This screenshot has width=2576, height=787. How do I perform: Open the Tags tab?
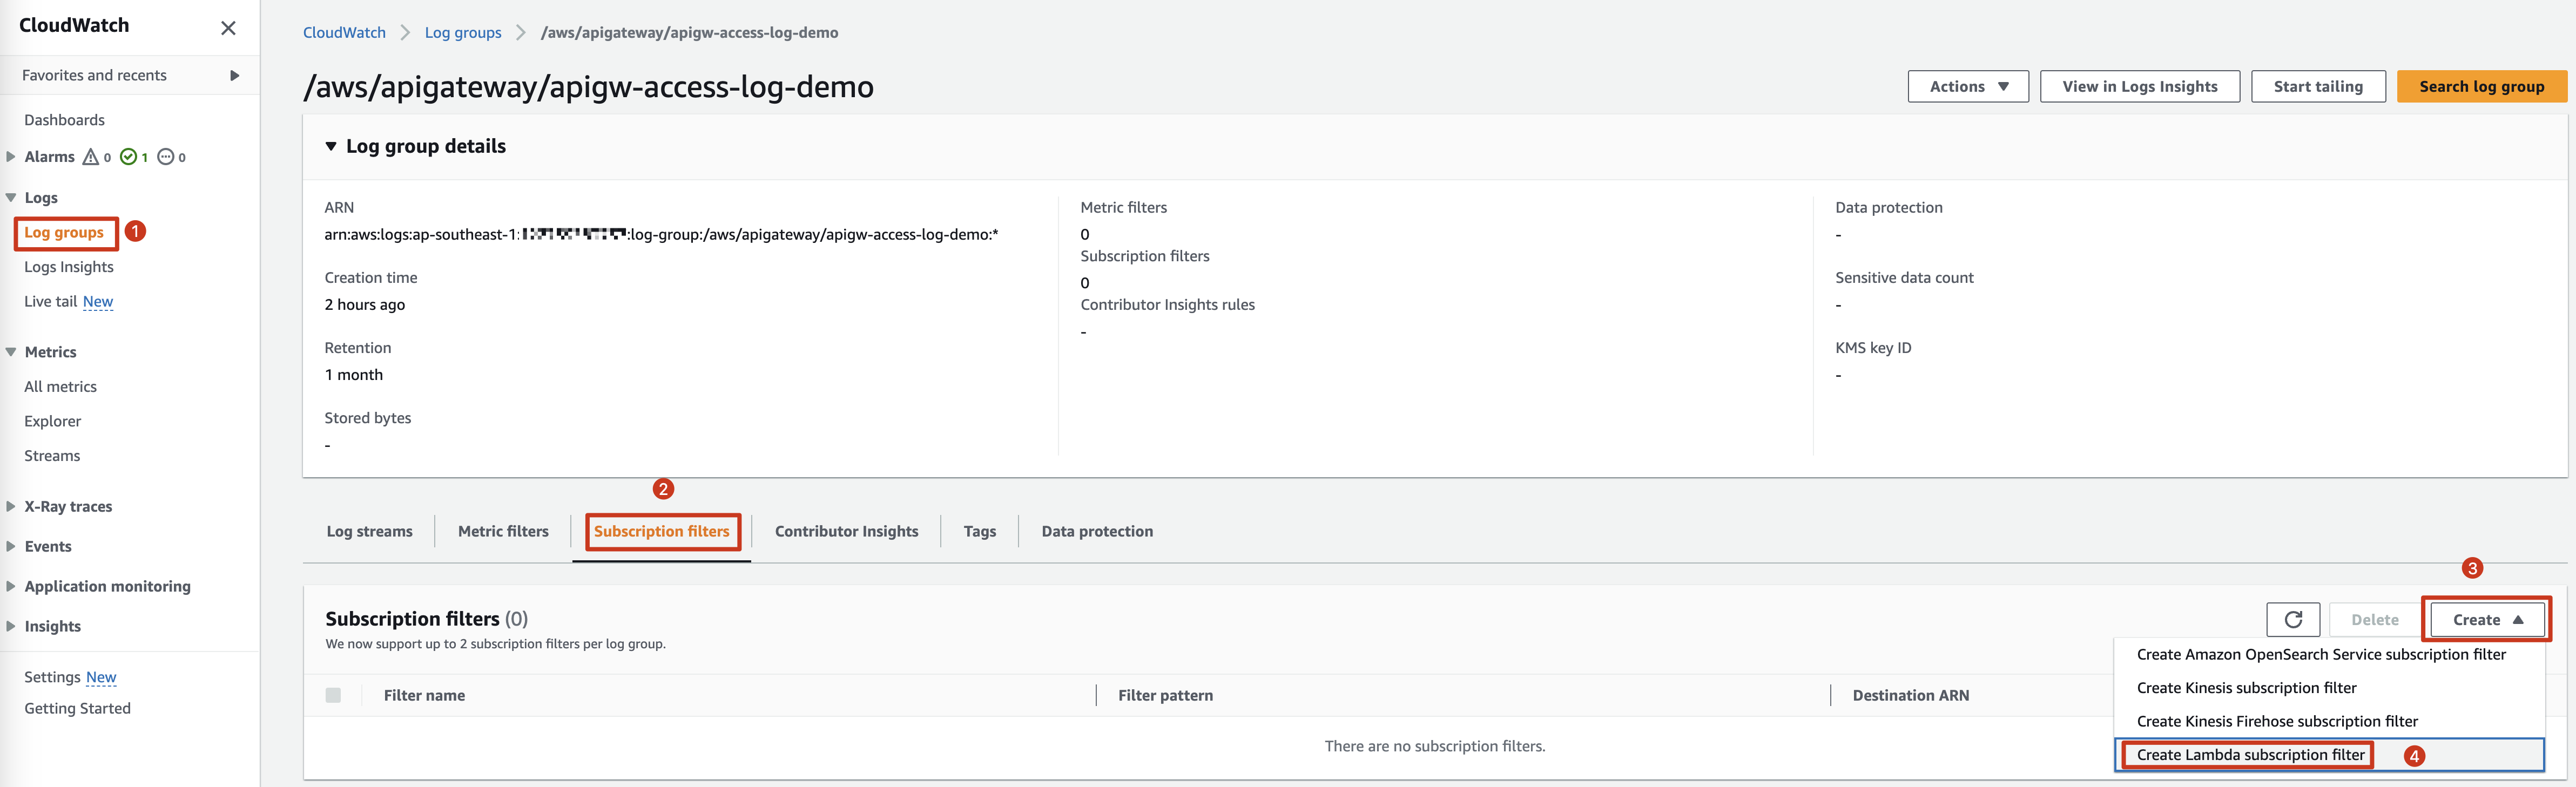979,532
